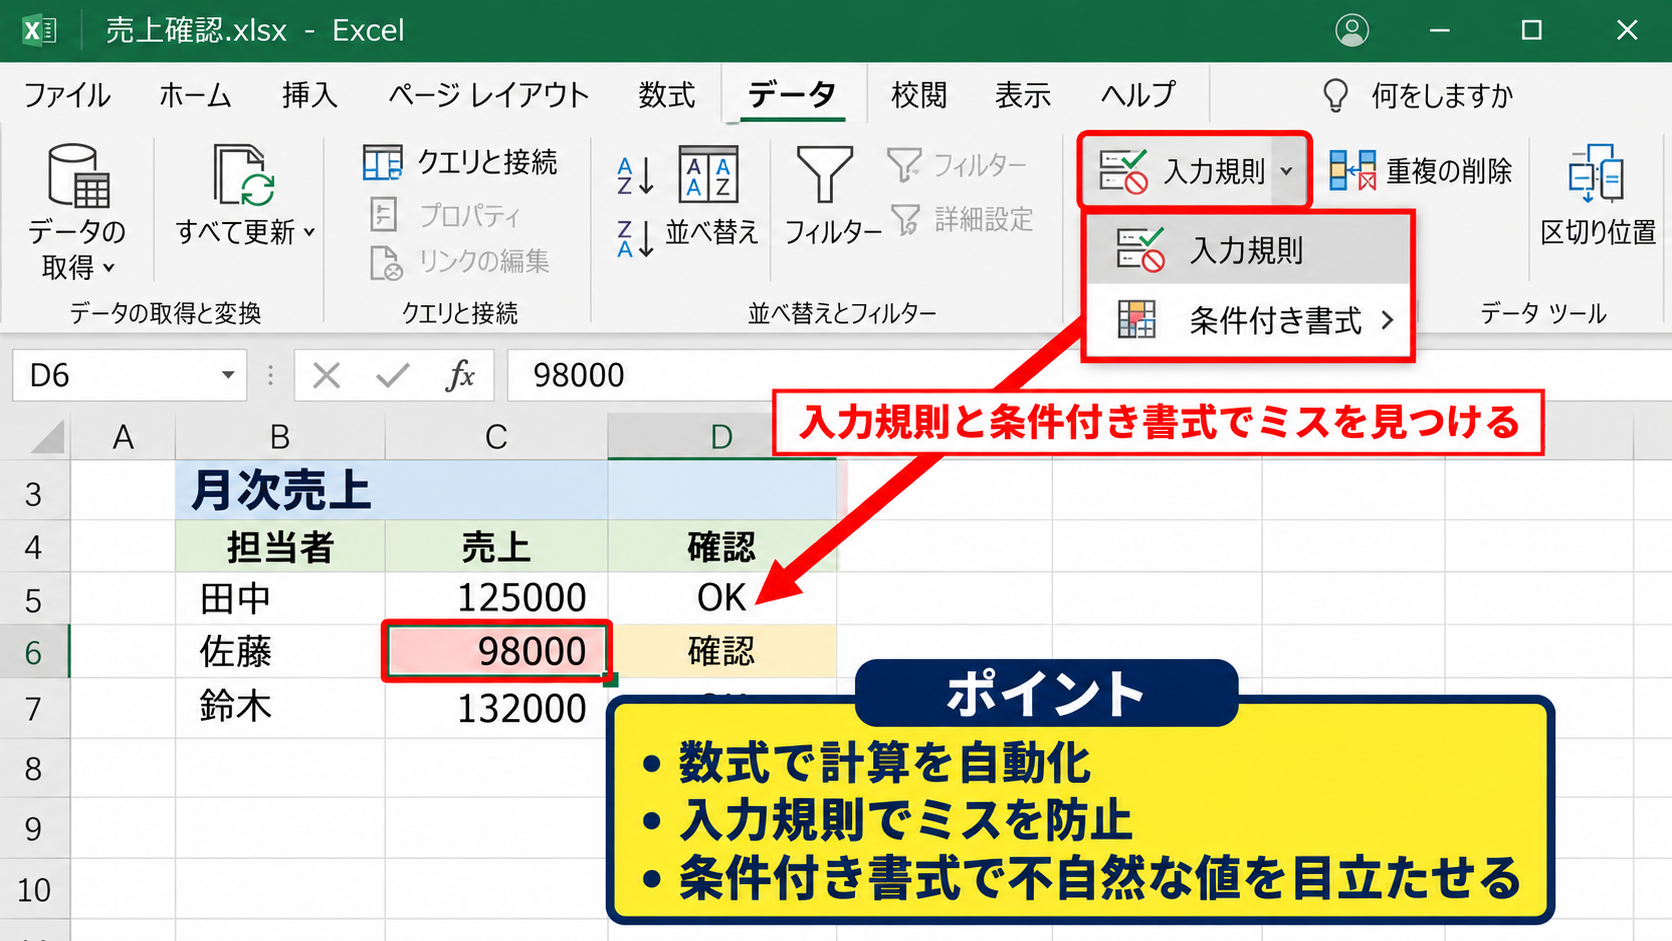Expand the データの取得 dropdown arrow

(x=109, y=268)
